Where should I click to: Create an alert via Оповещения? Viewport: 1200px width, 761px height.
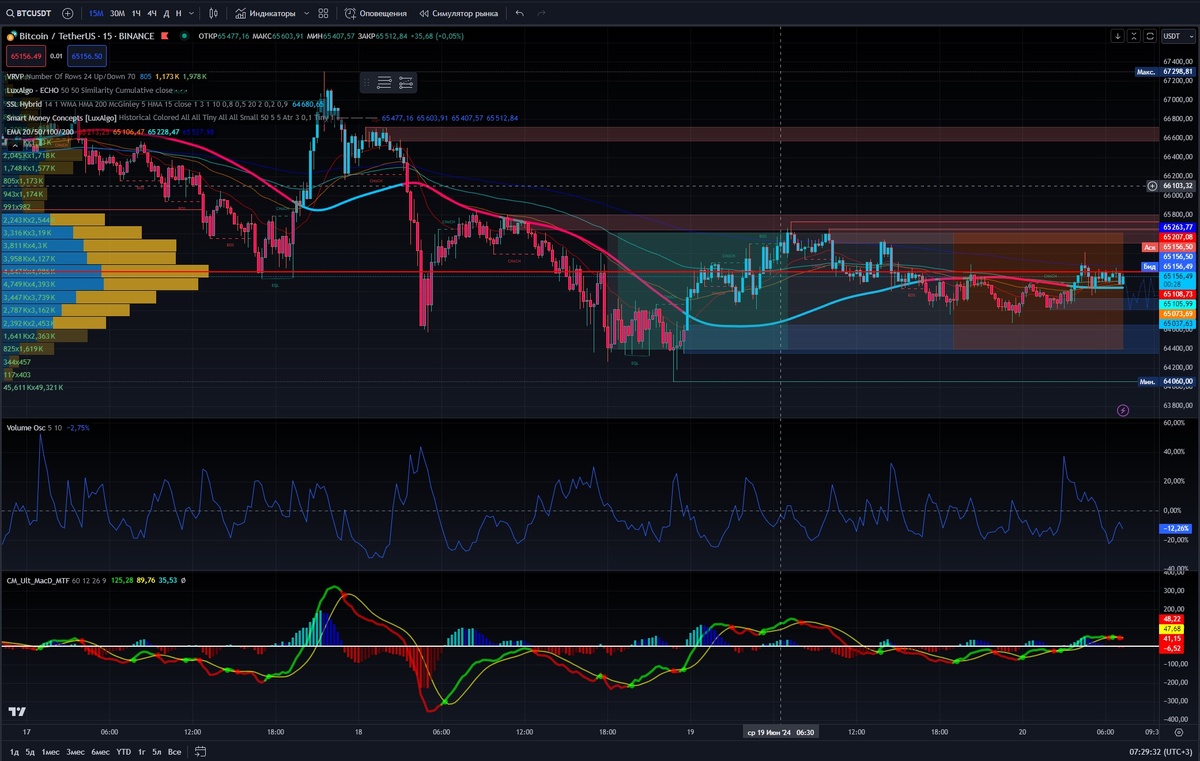click(376, 13)
